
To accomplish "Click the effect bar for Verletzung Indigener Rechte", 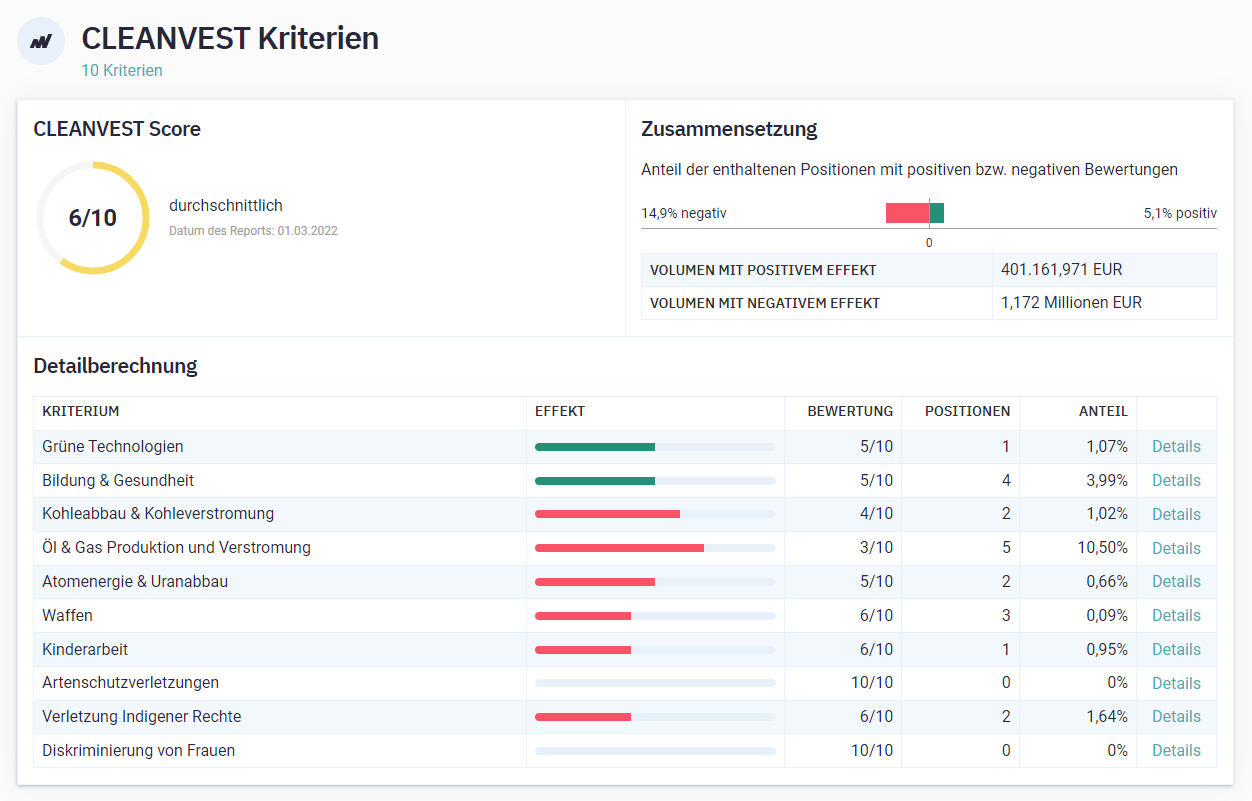I will 583,717.
